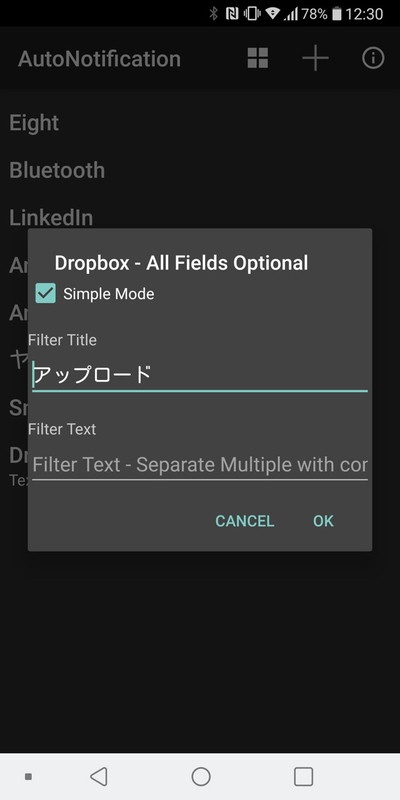
Task: Tap the Wi-Fi status icon
Action: [x=272, y=14]
